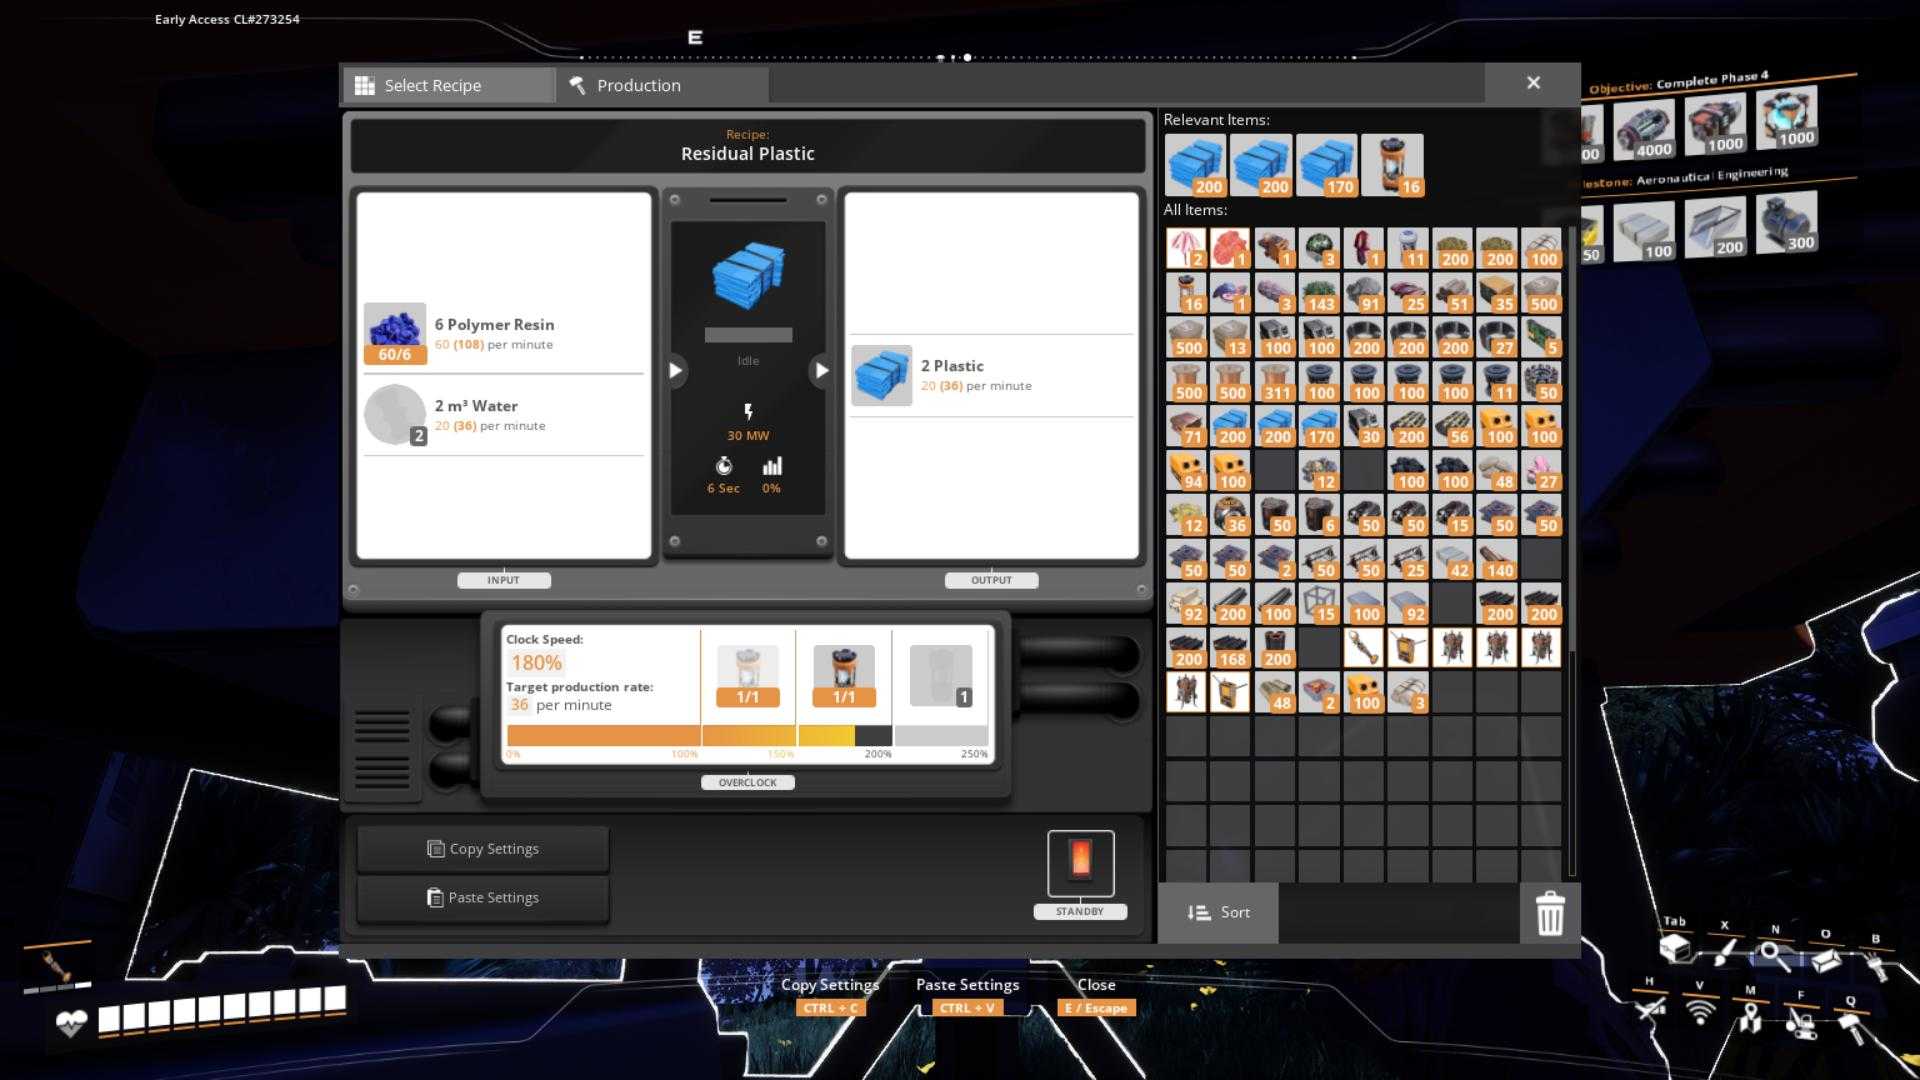Select the inventory stack of 143
The width and height of the screenshot is (1920, 1080).
coord(1319,293)
